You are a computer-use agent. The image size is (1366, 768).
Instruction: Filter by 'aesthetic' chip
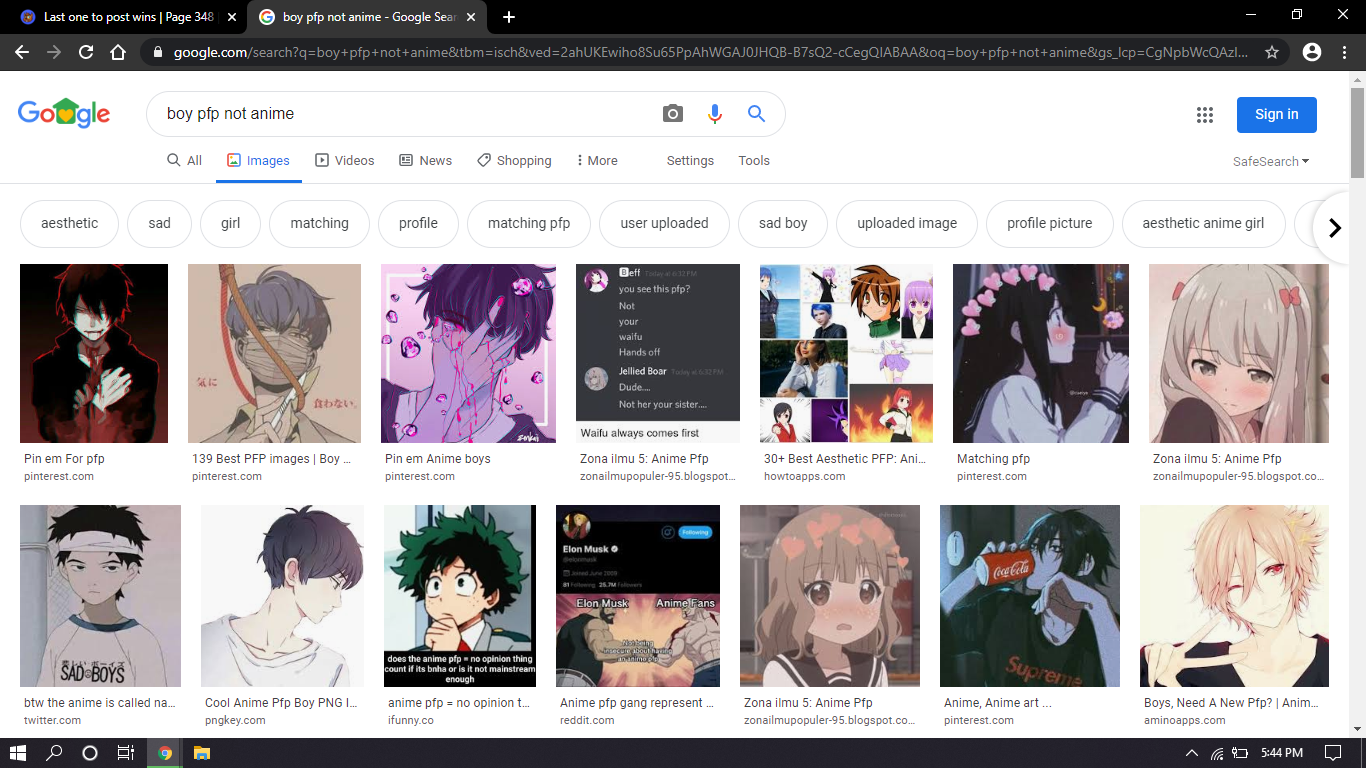[70, 224]
